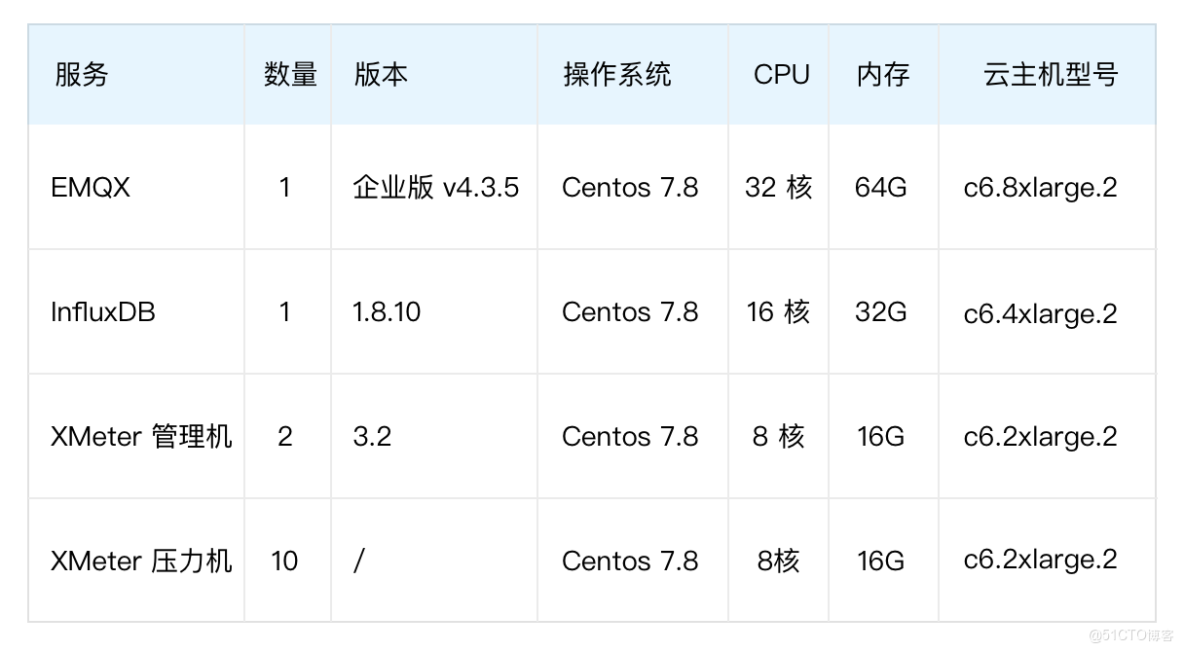Click the XMeter 压力机 cell
Screen dimensions: 1184x652
coord(141,560)
